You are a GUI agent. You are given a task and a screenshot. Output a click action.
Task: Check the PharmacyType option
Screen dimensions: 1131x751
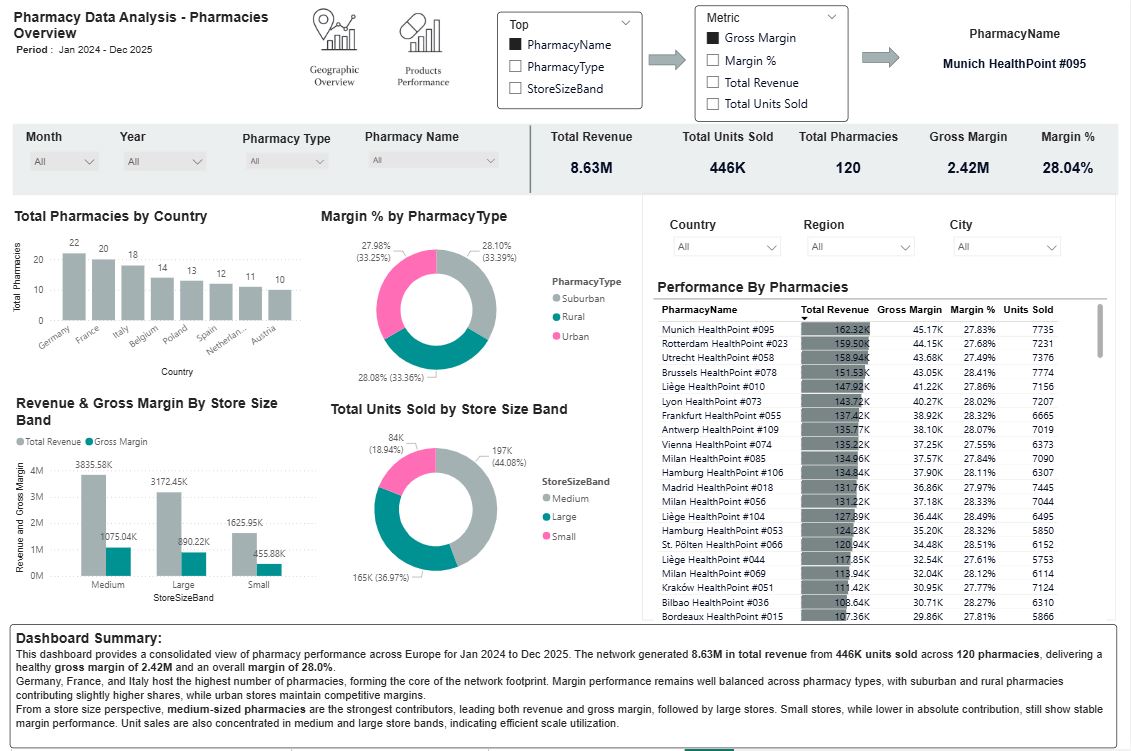pyautogui.click(x=515, y=66)
